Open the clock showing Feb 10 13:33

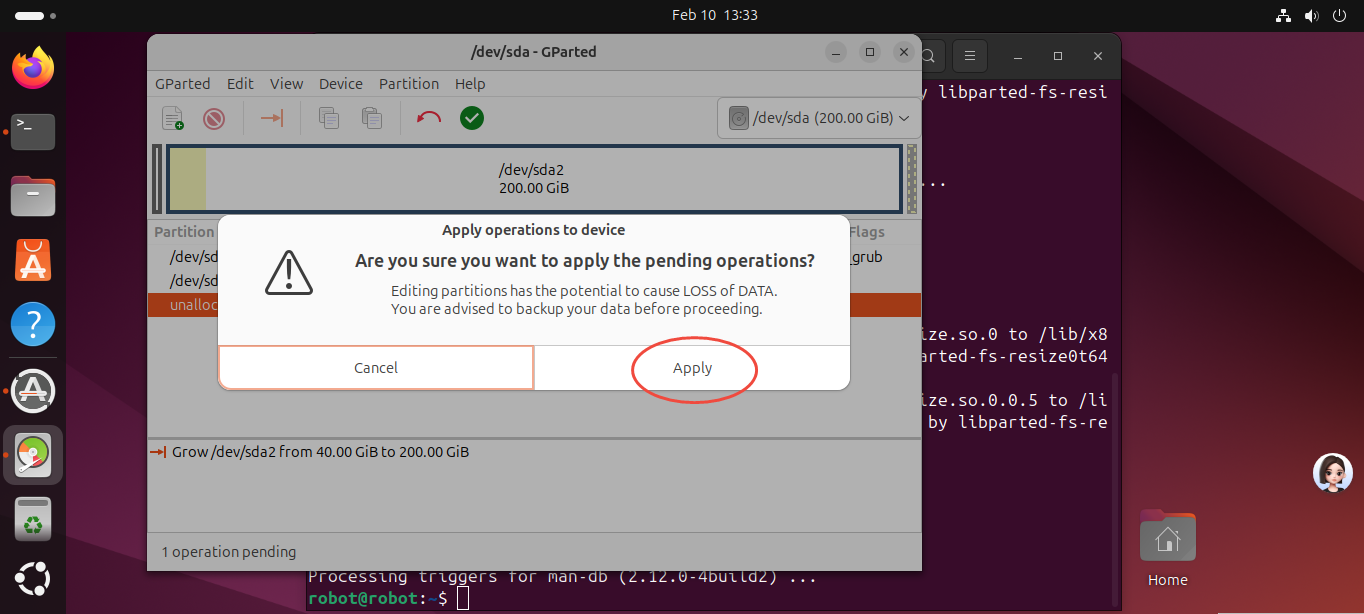pyautogui.click(x=715, y=15)
